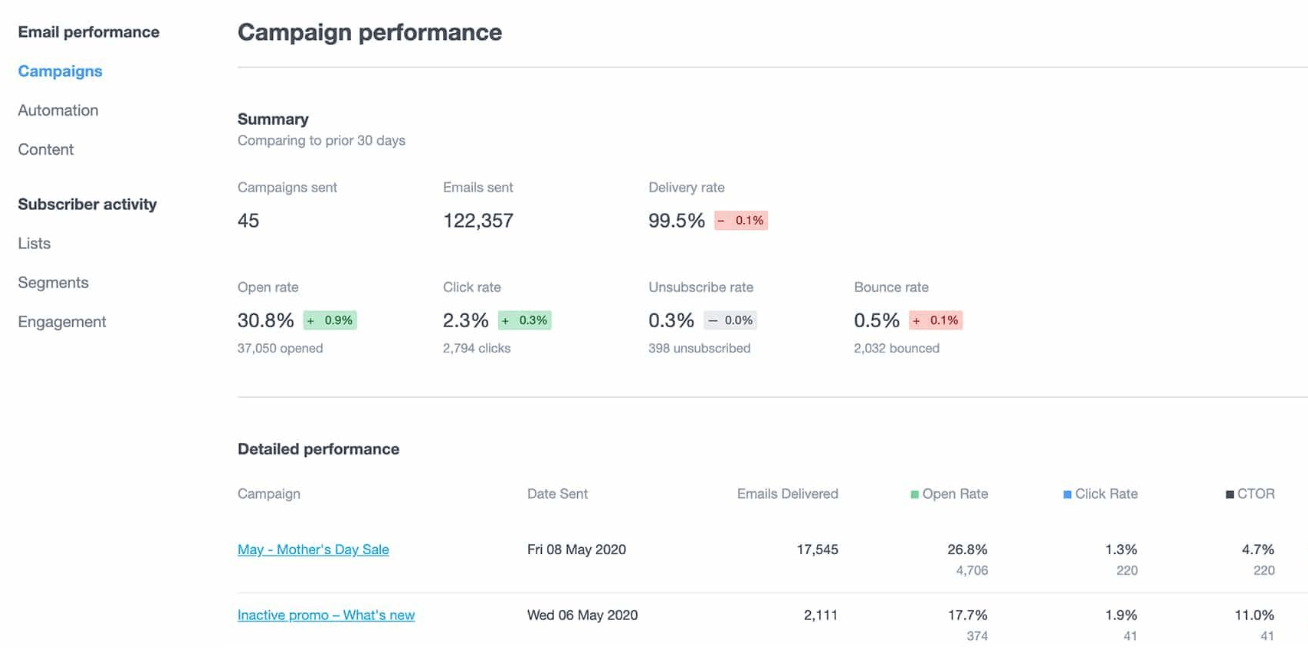Click the open rate +0.9% change badge
1308x648 pixels.
pos(330,320)
